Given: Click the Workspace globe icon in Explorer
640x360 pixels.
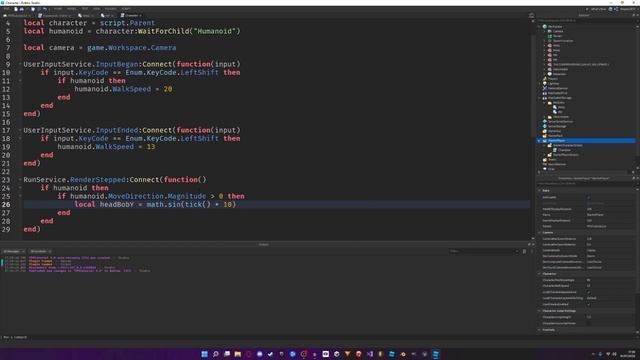Looking at the screenshot, I should tap(544, 27).
